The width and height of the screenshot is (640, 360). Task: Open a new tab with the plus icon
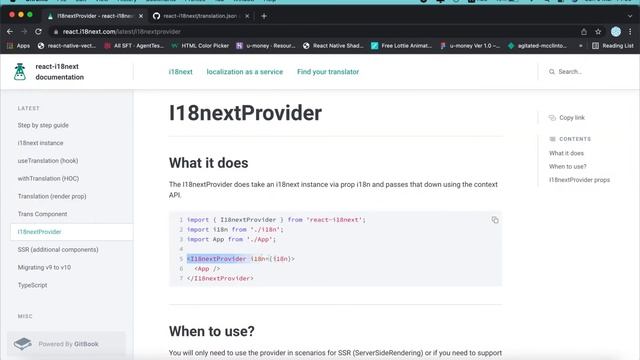(x=264, y=16)
